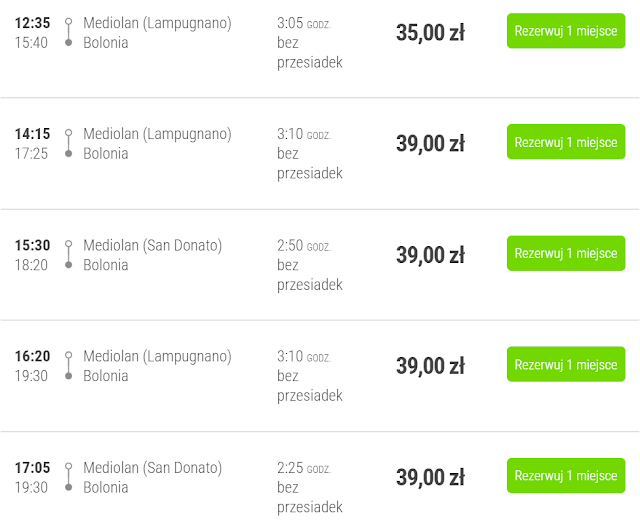Click the 18:20 arrival time

pyautogui.click(x=32, y=265)
